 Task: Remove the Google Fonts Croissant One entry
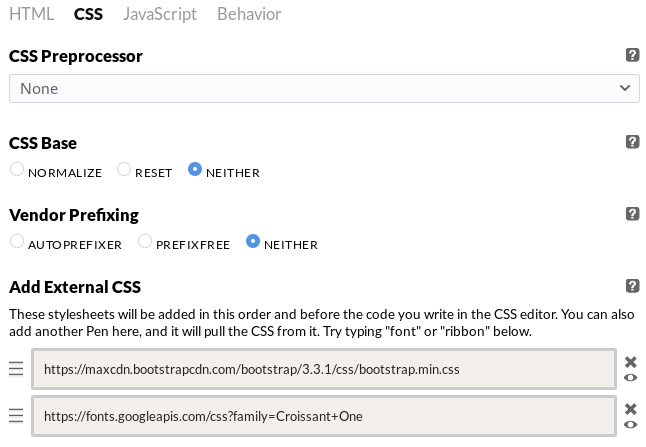pyautogui.click(x=631, y=408)
